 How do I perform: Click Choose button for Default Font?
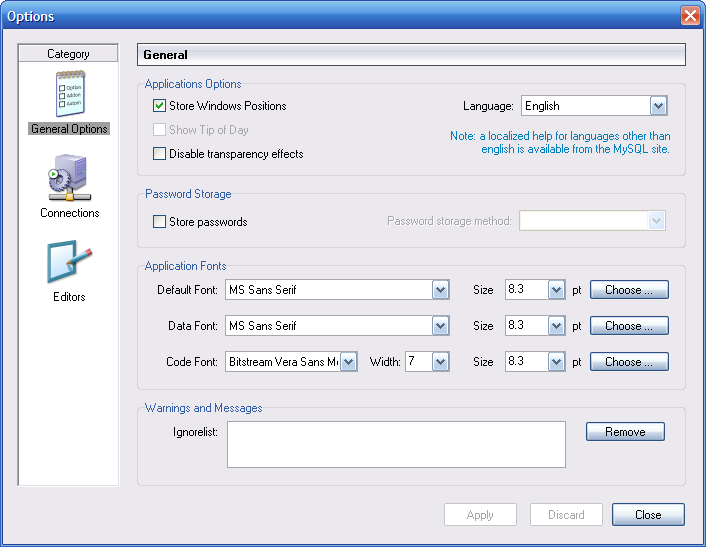pos(629,290)
